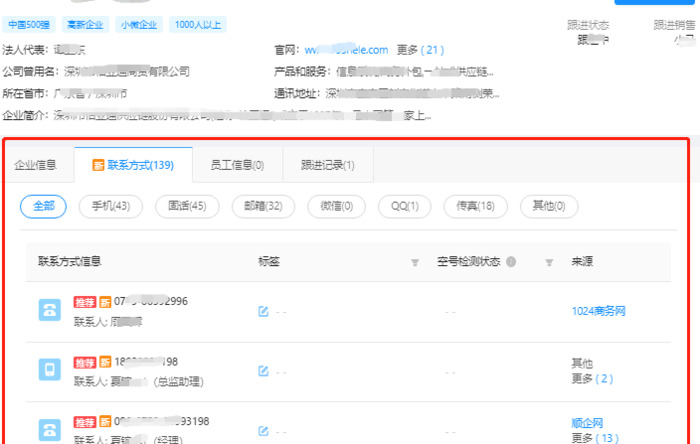Click the 中国500强 tag
The image size is (700, 444).
click(29, 25)
